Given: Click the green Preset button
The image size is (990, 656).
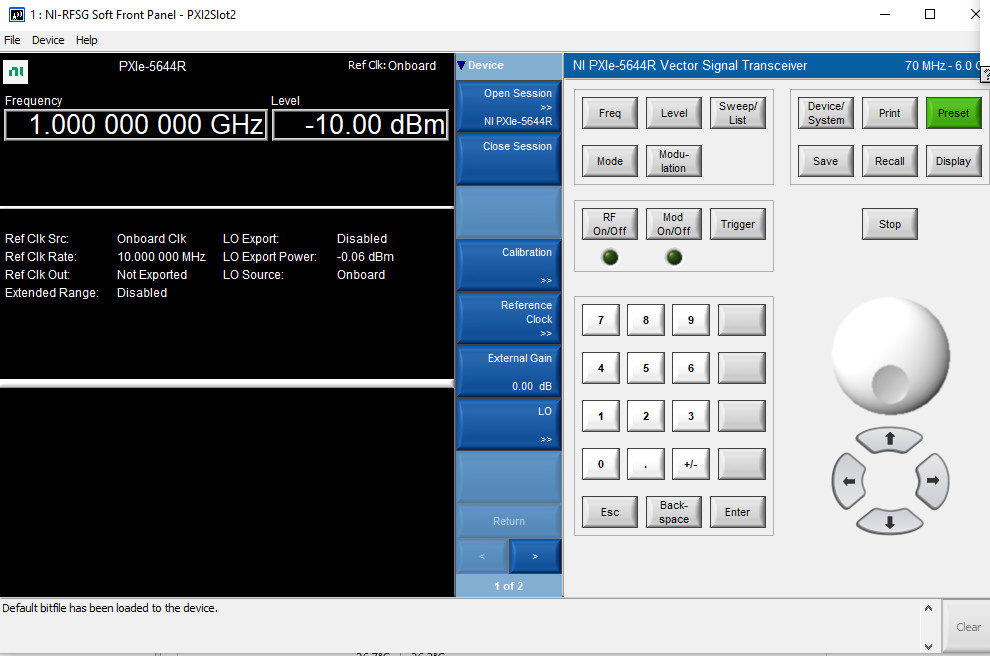Looking at the screenshot, I should pos(953,113).
